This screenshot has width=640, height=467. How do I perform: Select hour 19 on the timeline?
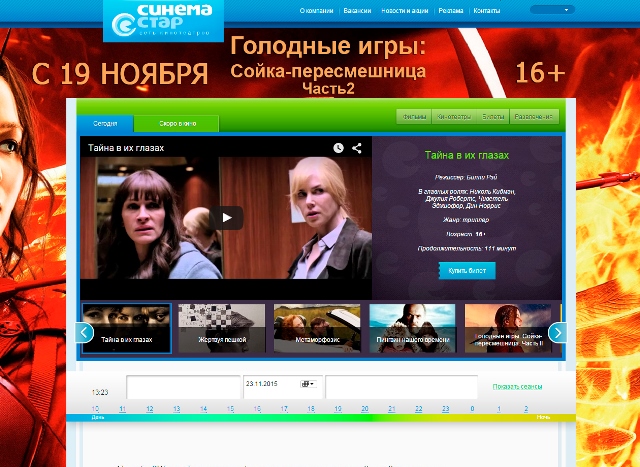tap(338, 409)
